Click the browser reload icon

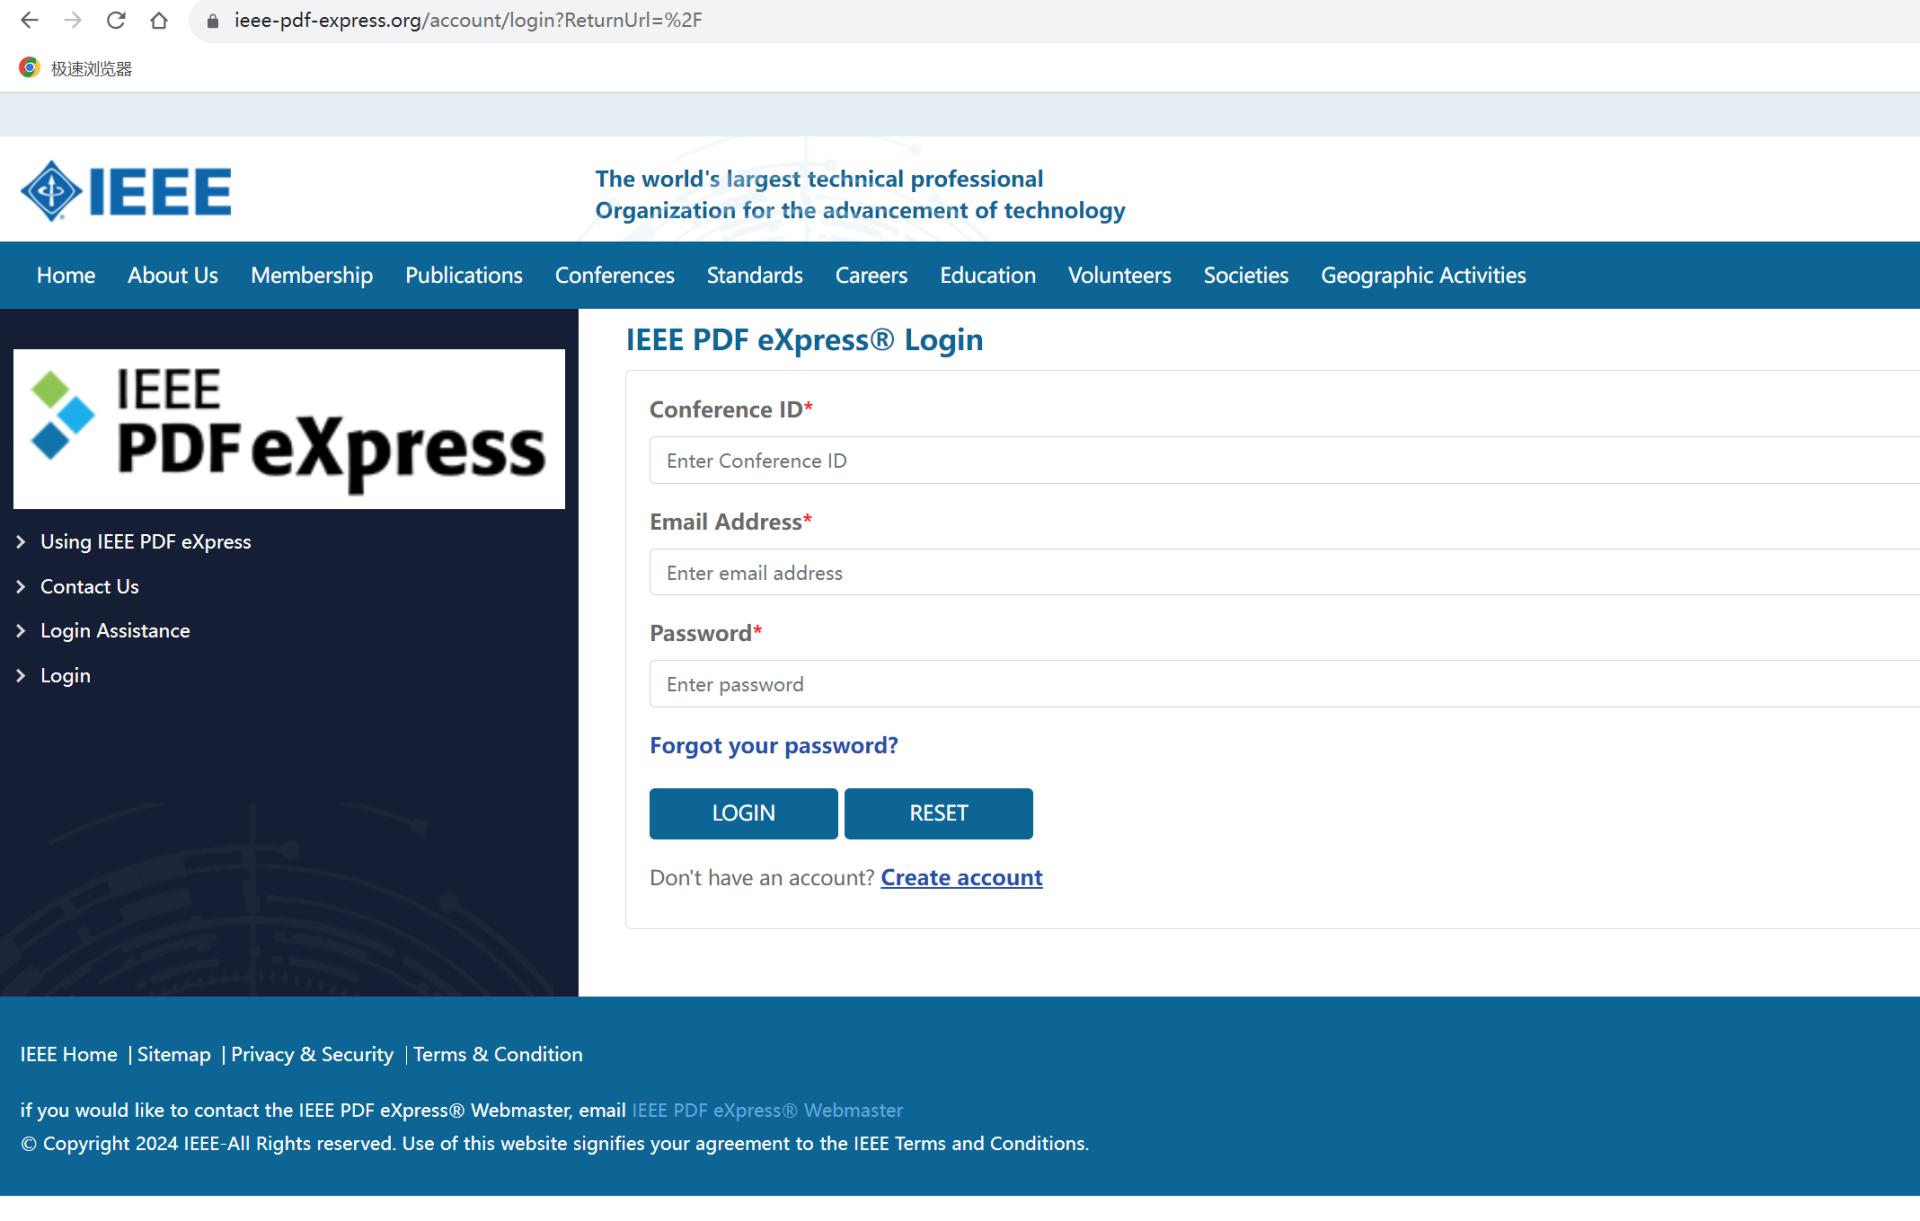click(116, 20)
